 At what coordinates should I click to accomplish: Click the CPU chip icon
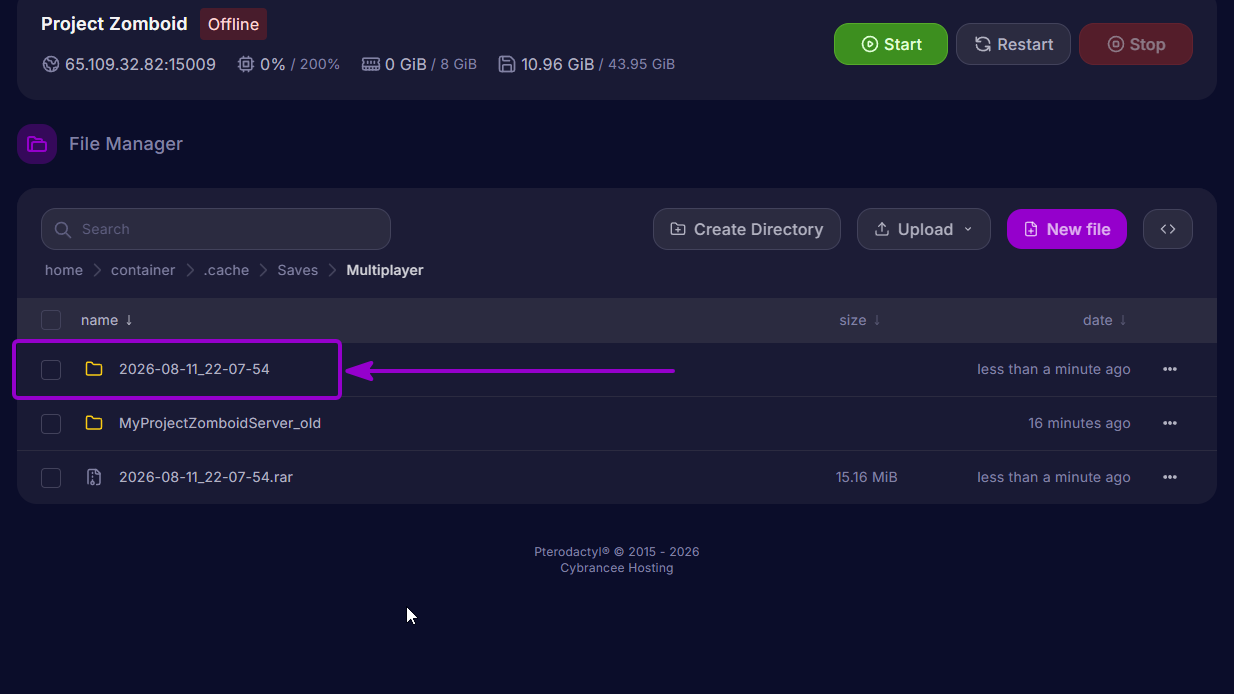click(x=246, y=64)
